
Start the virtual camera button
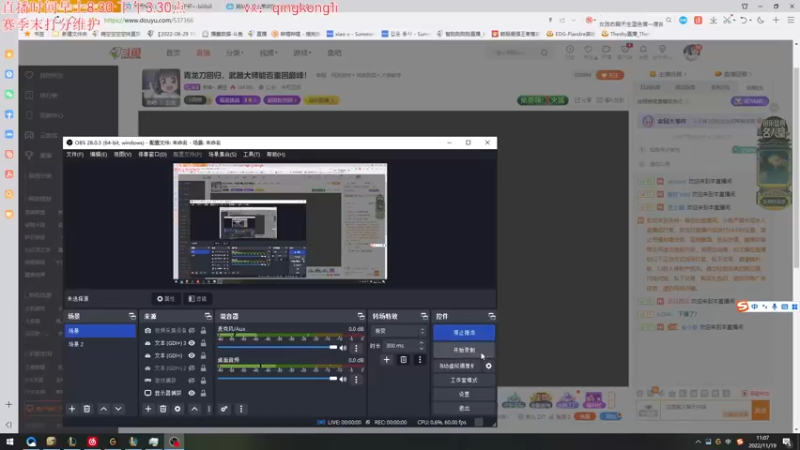point(457,366)
